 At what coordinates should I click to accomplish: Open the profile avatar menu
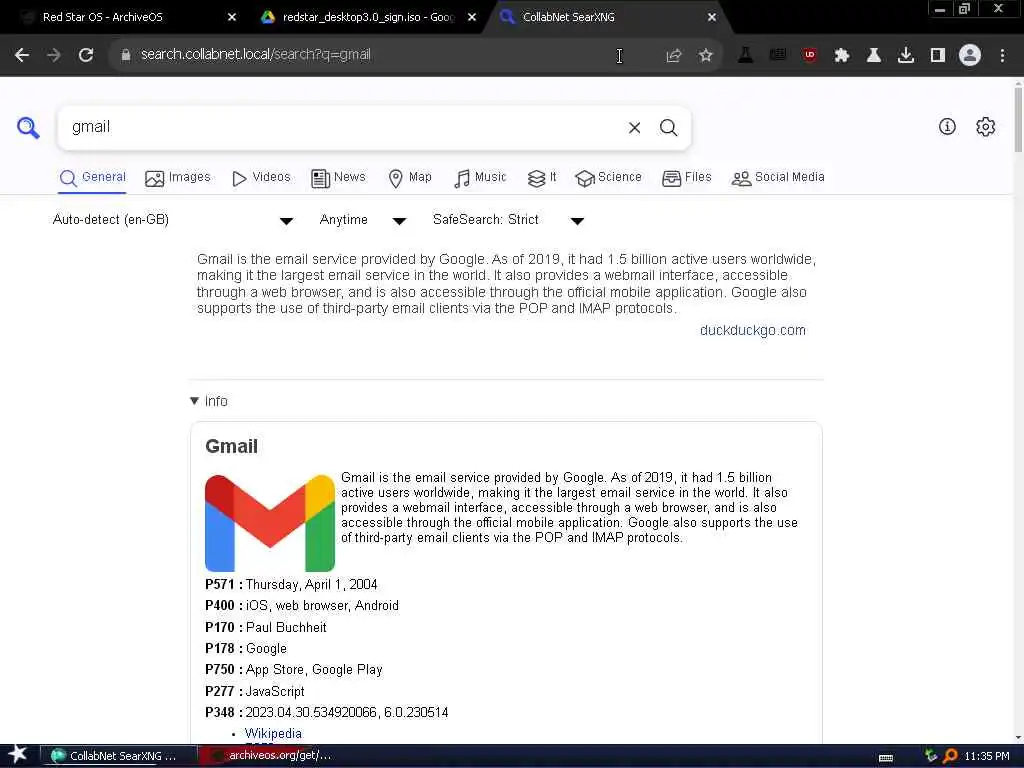coord(970,55)
